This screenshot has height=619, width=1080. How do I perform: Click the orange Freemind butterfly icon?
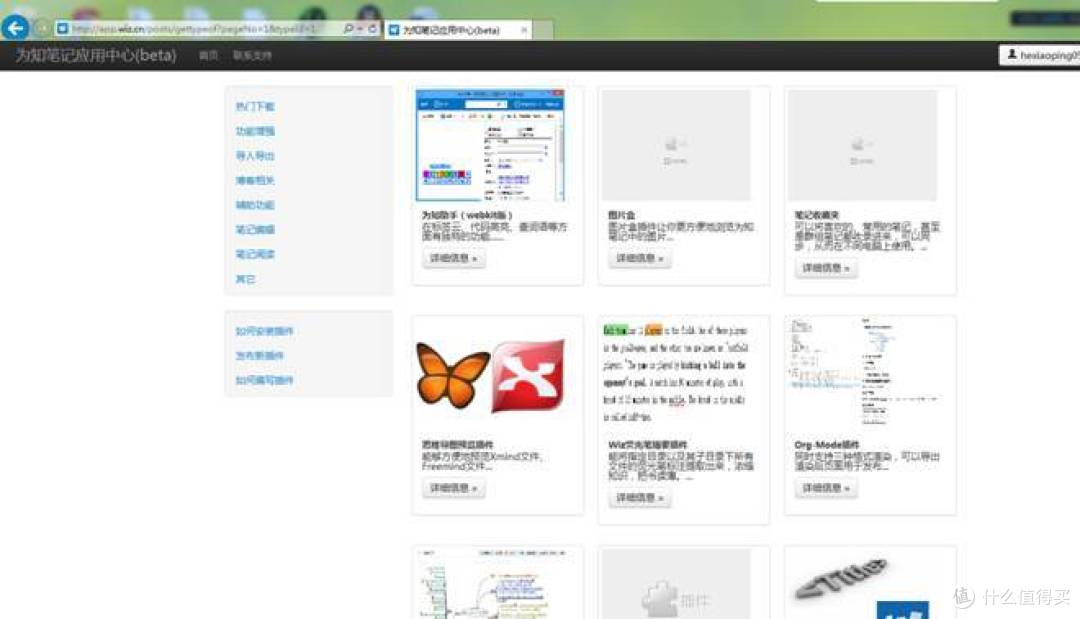click(x=453, y=375)
